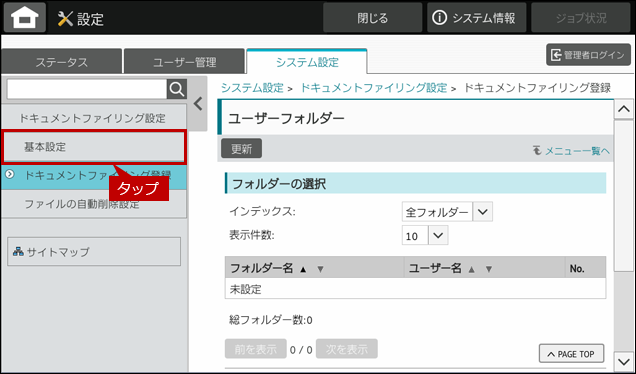The image size is (636, 374).
Task: Open ファイルの自動削除設定 menu item
Action: point(94,204)
